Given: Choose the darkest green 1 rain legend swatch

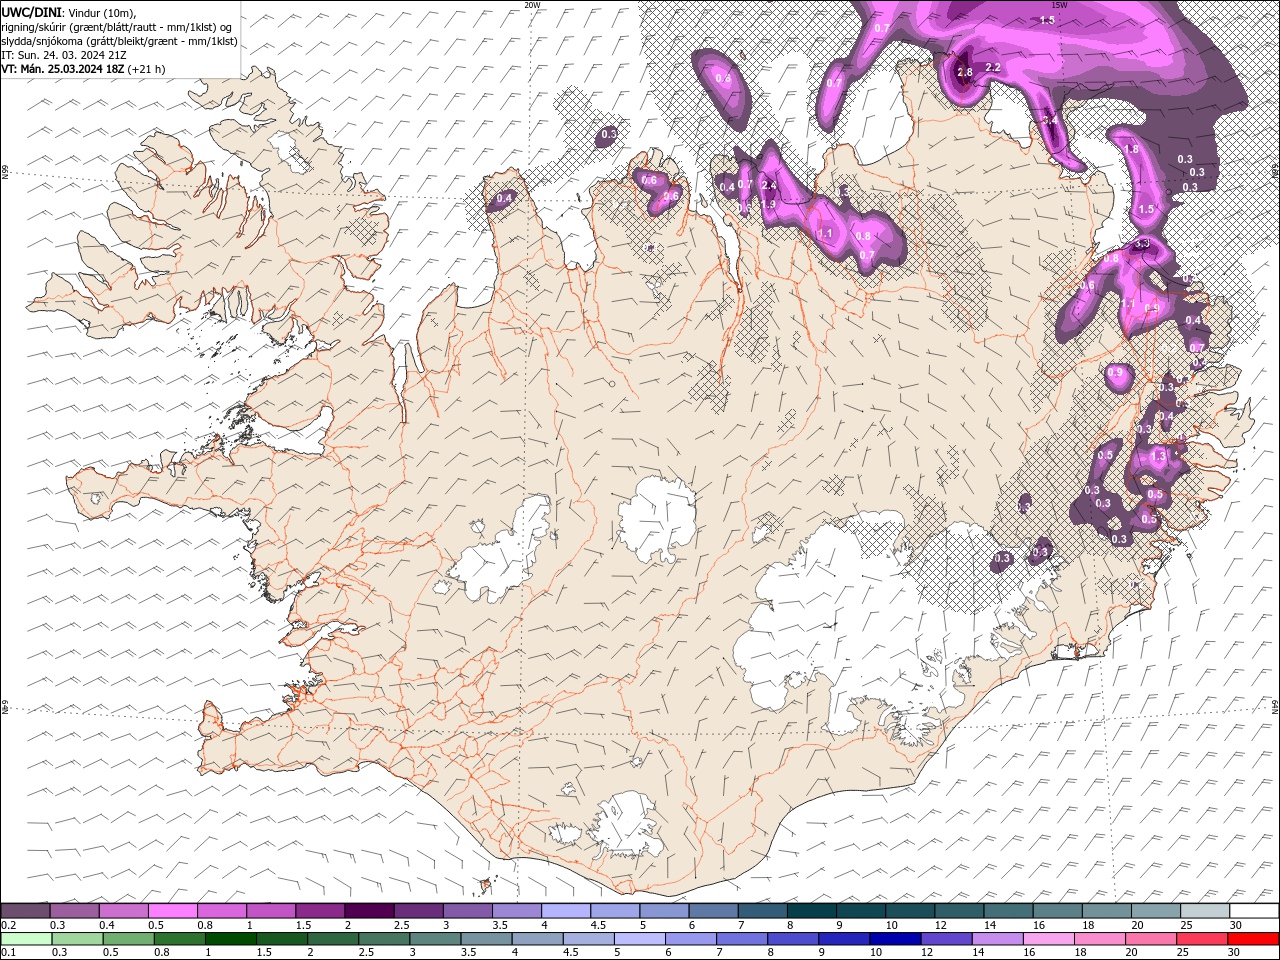Looking at the screenshot, I should [230, 939].
